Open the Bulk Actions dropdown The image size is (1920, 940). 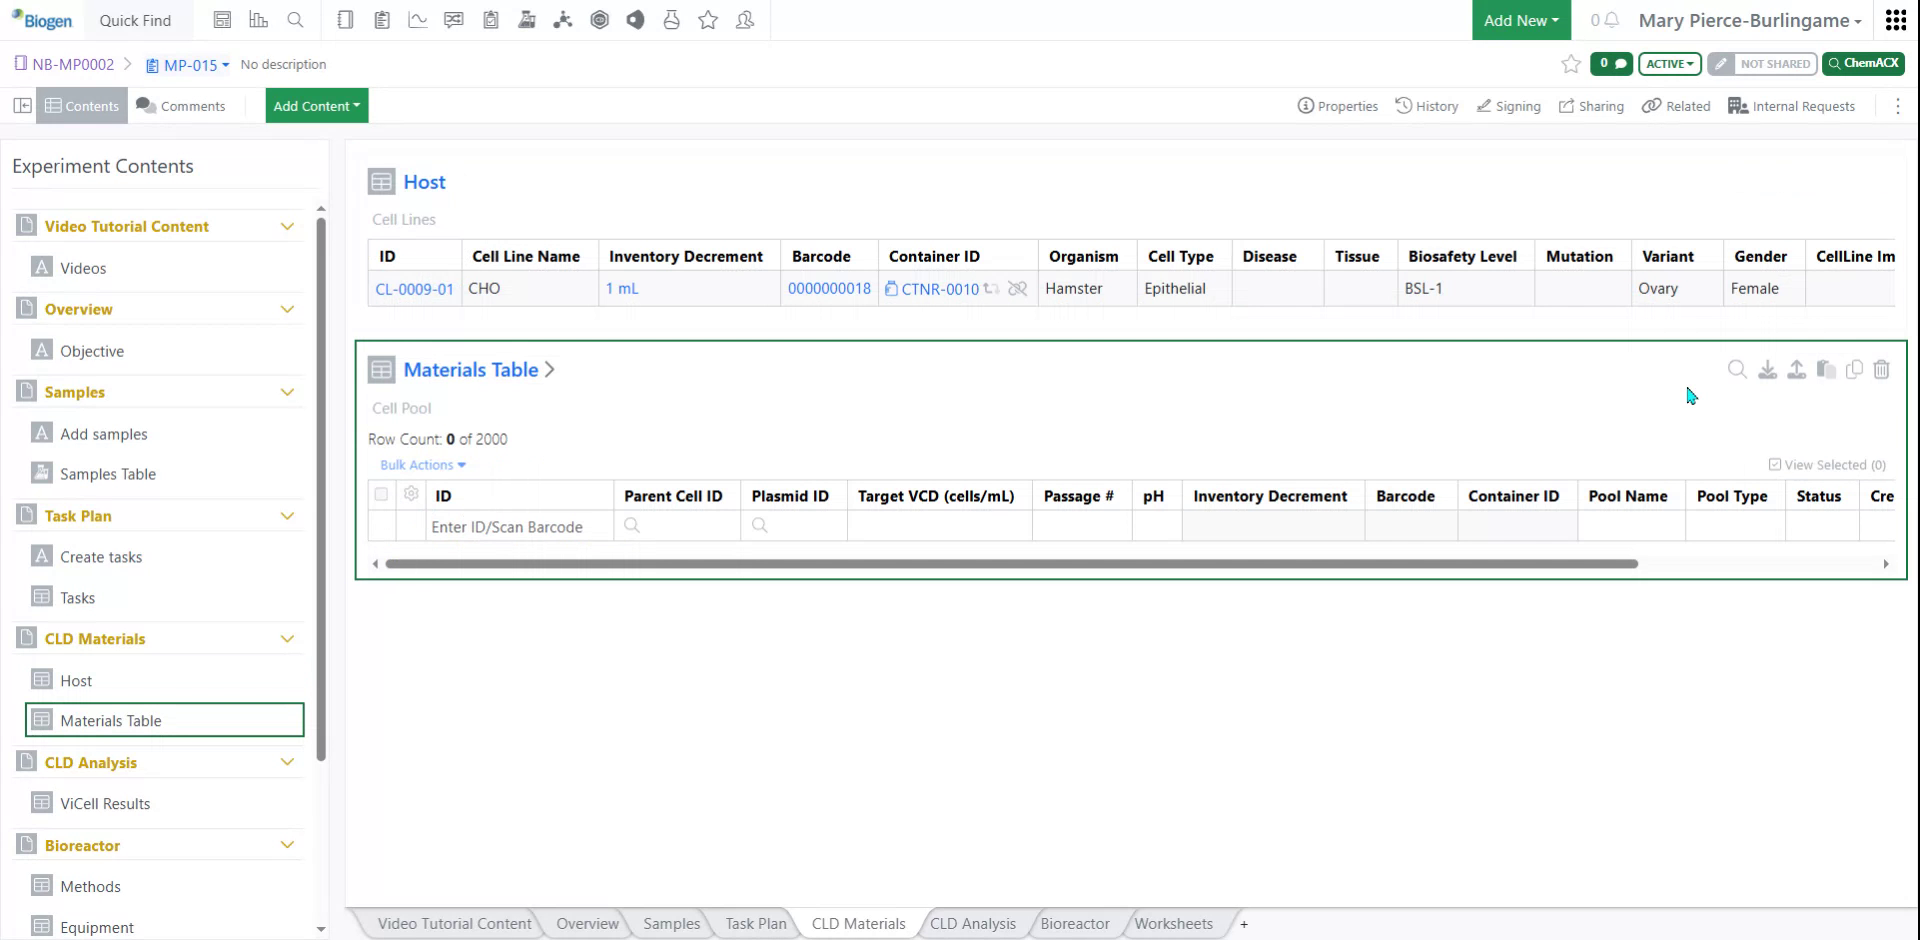tap(421, 464)
